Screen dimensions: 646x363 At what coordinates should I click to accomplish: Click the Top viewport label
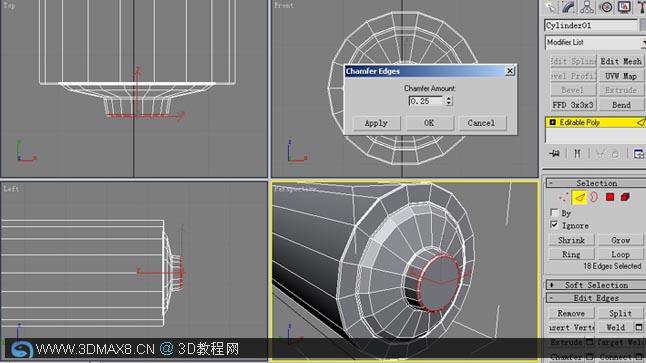tap(9, 5)
